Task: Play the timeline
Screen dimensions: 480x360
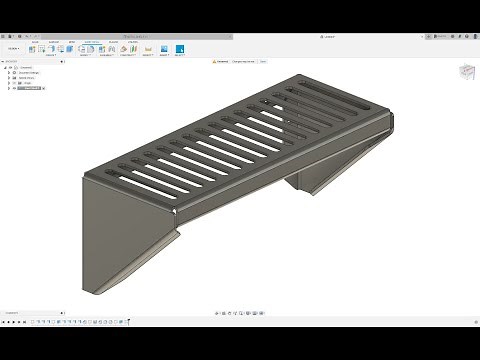Action: 13,322
